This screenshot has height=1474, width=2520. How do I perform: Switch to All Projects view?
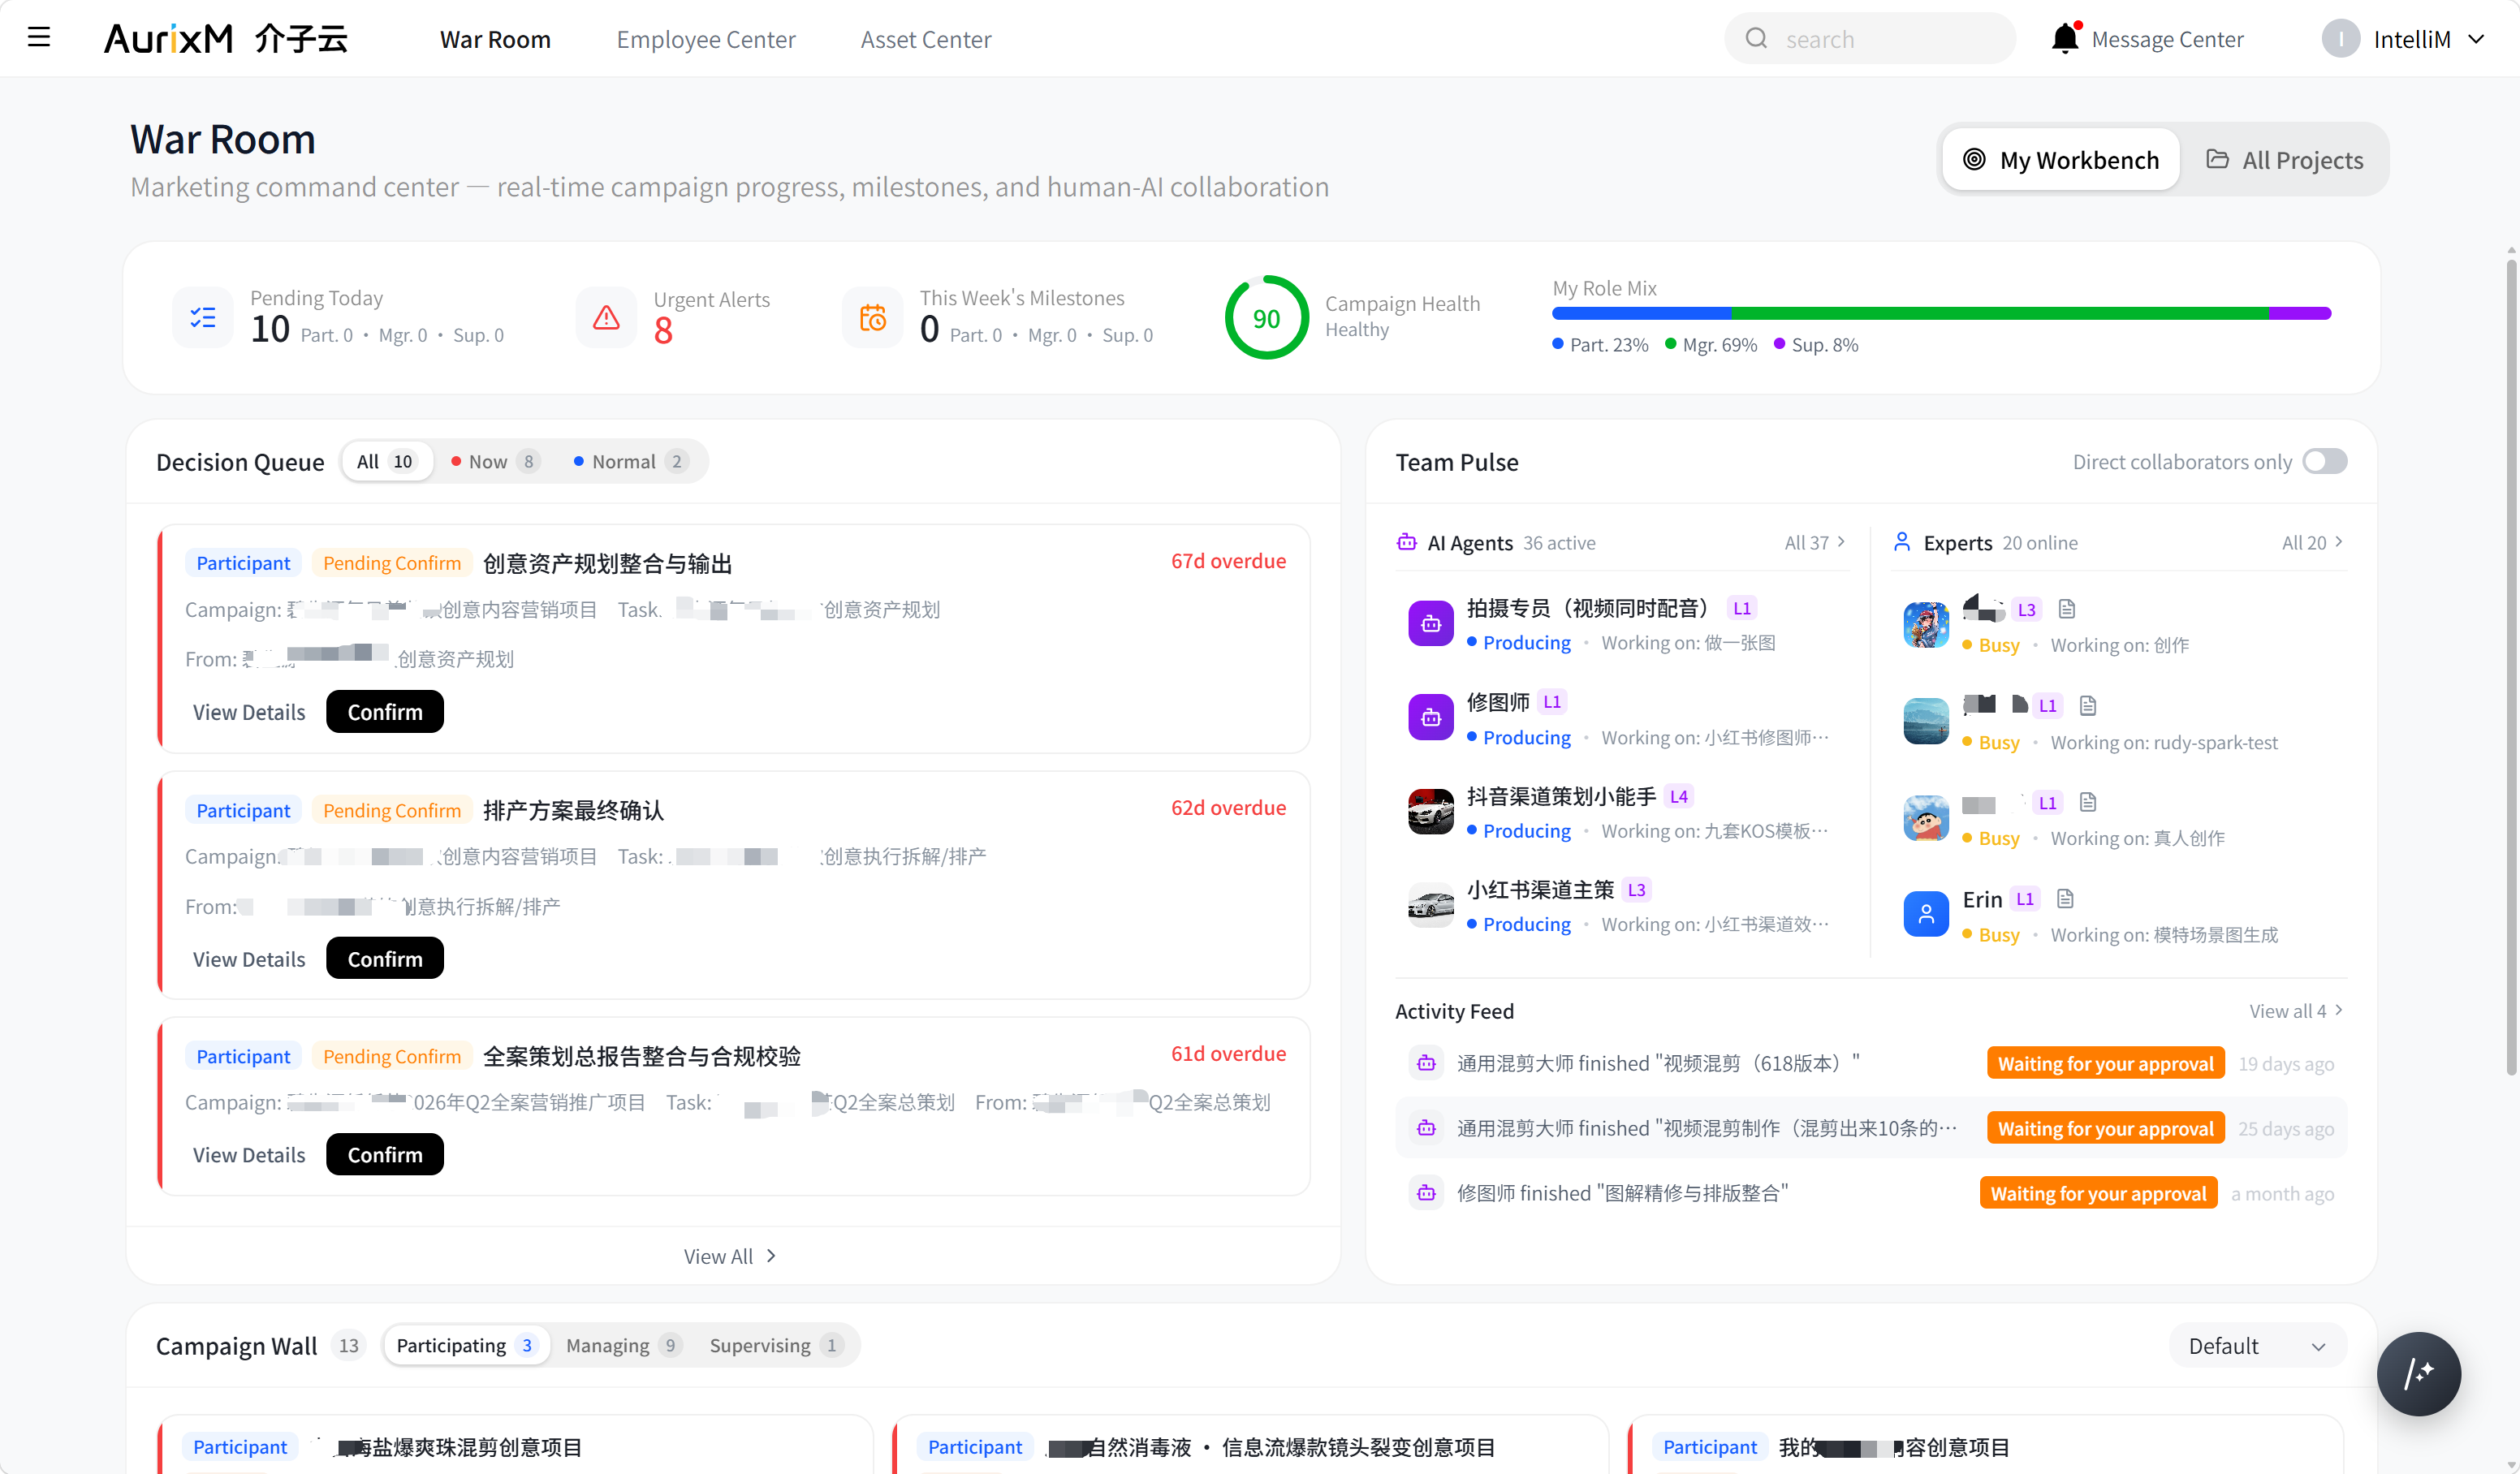[x=2285, y=159]
